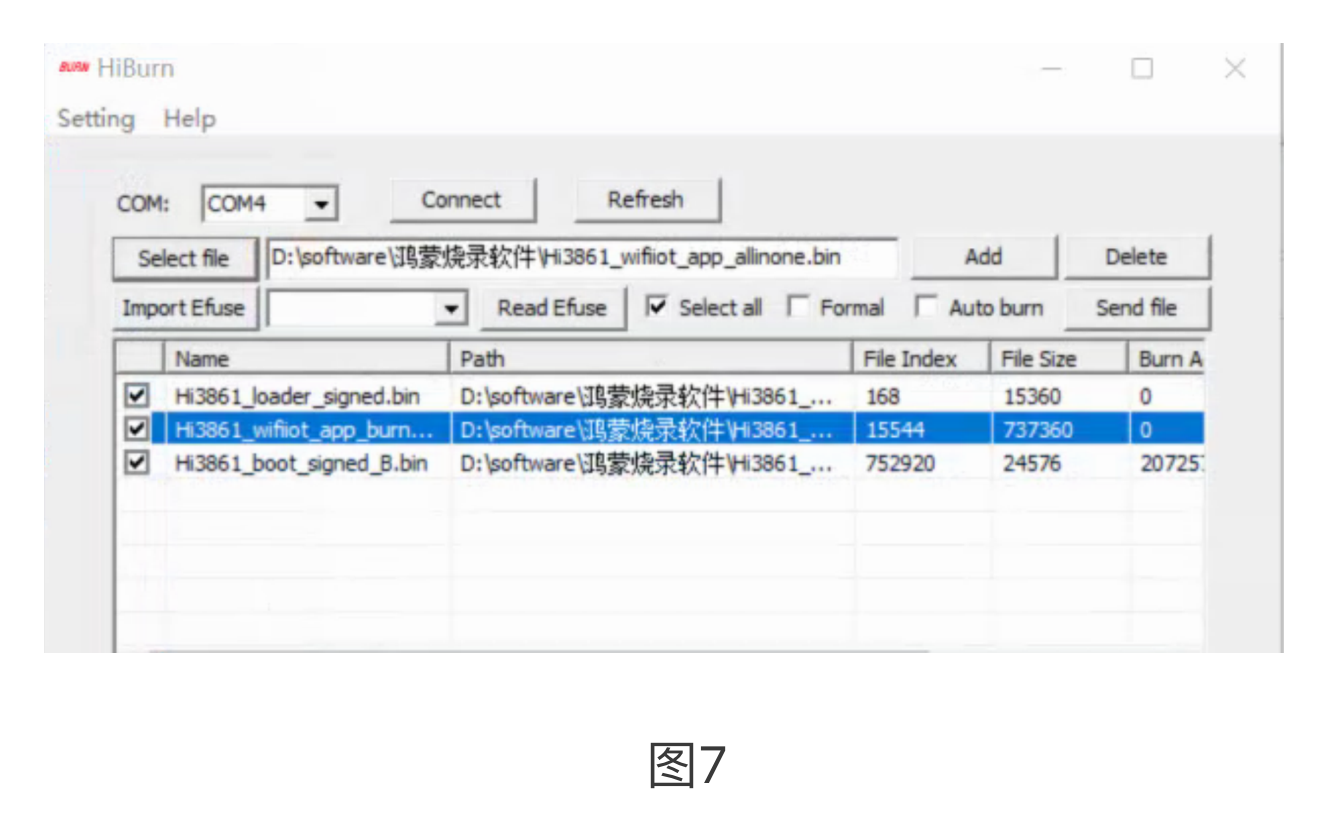Open the Help menu

point(190,118)
